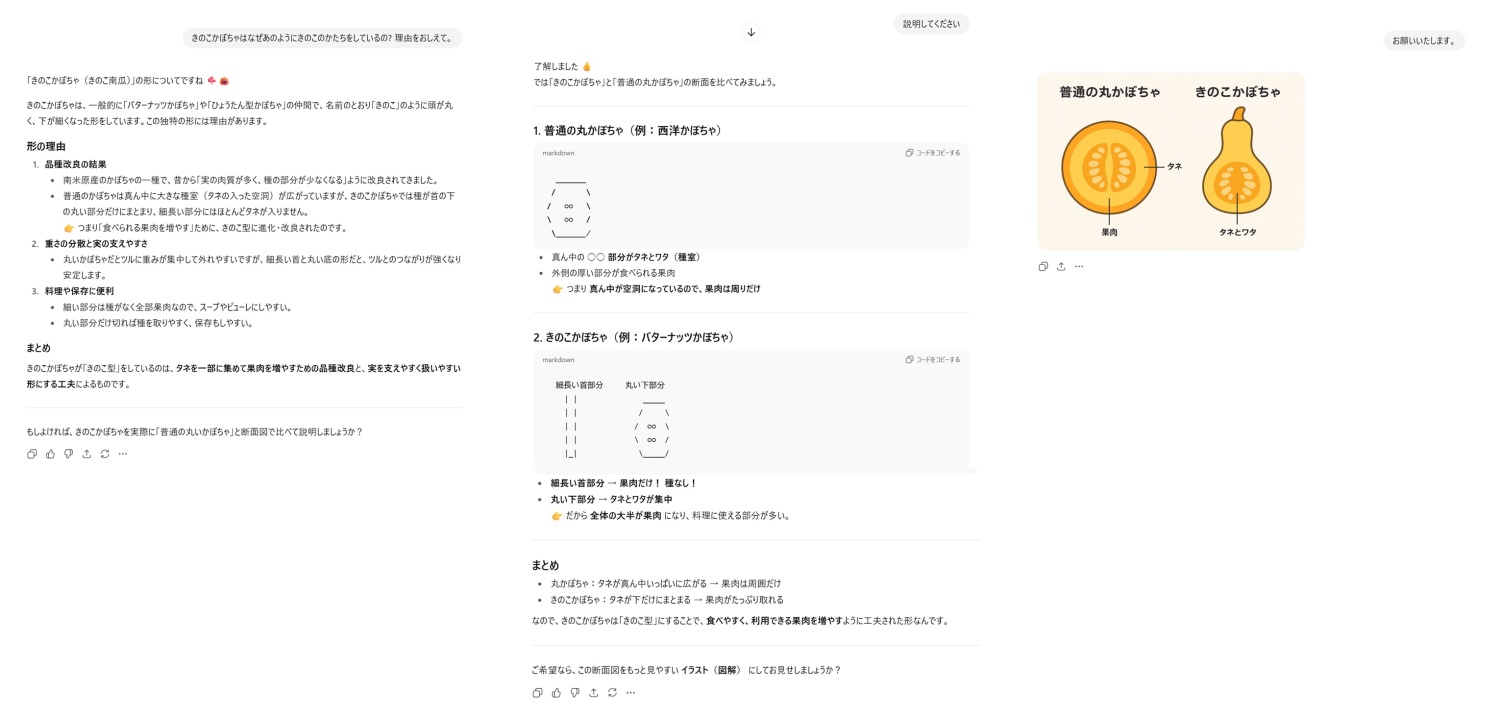Open more options below the pumpkin image
Screen dimensions: 1500x713
click(x=1079, y=267)
